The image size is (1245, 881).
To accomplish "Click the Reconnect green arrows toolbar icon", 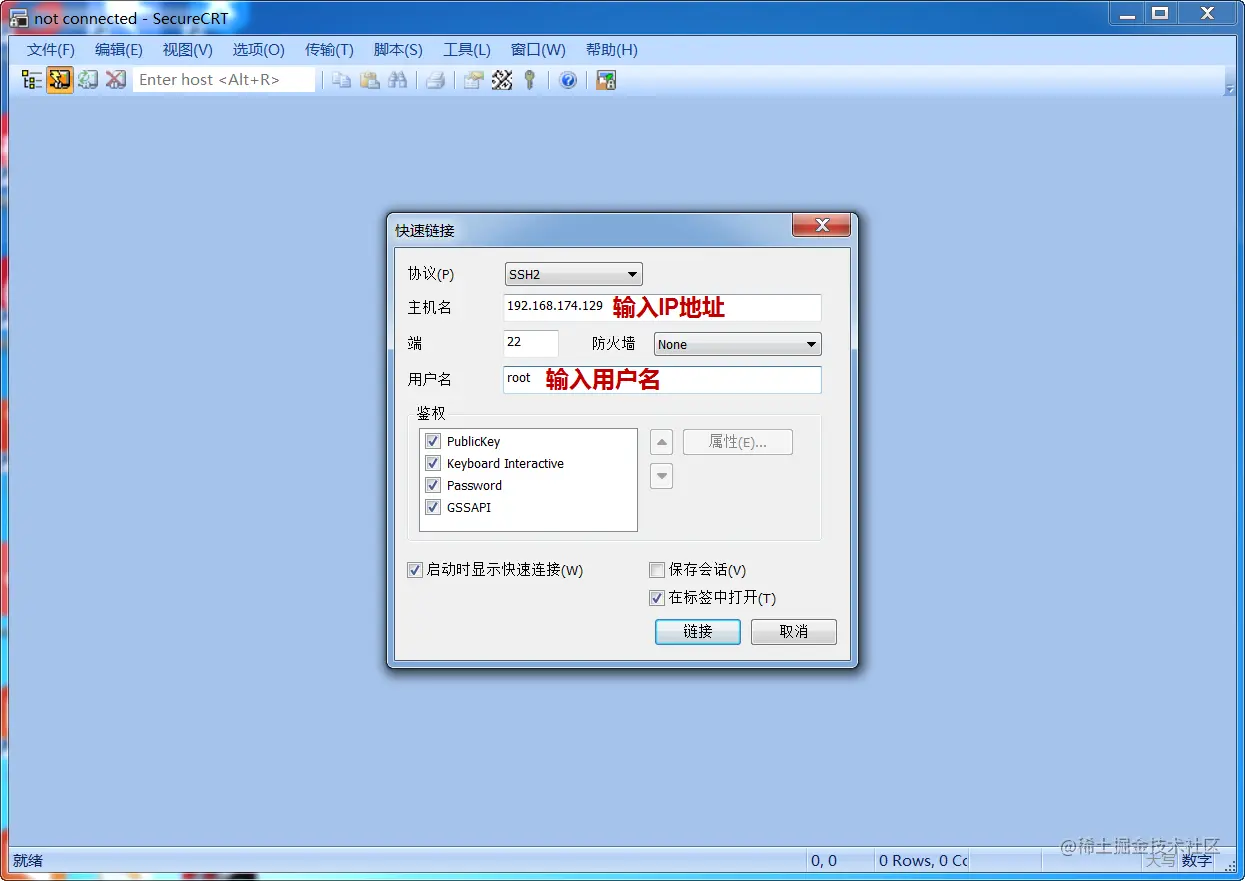I will [x=88, y=80].
